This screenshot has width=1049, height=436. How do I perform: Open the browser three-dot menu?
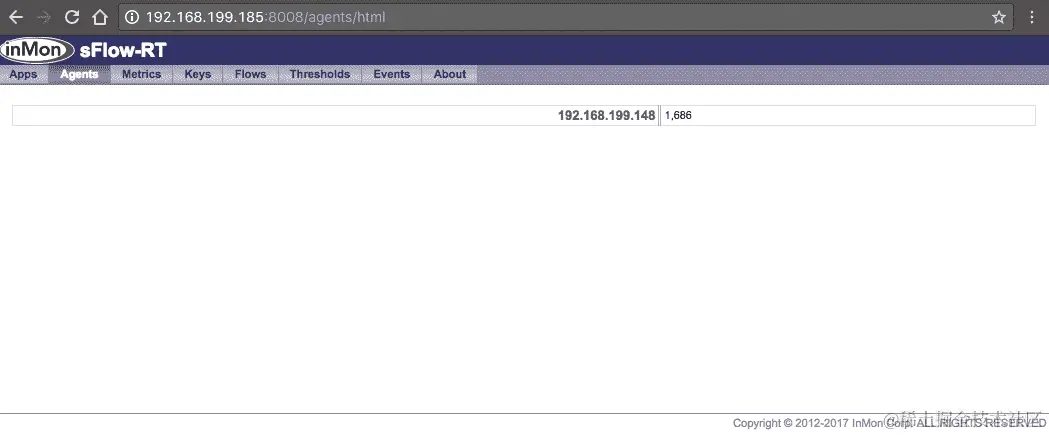click(x=1032, y=17)
